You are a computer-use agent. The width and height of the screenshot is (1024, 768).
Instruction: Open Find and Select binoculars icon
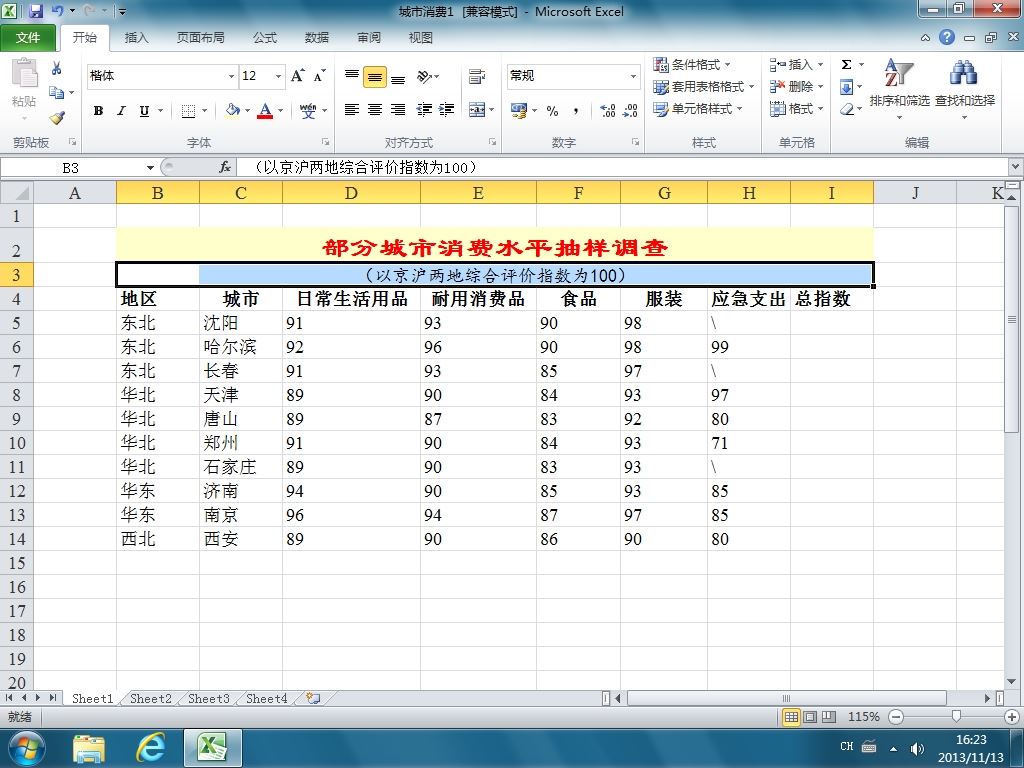coord(964,73)
